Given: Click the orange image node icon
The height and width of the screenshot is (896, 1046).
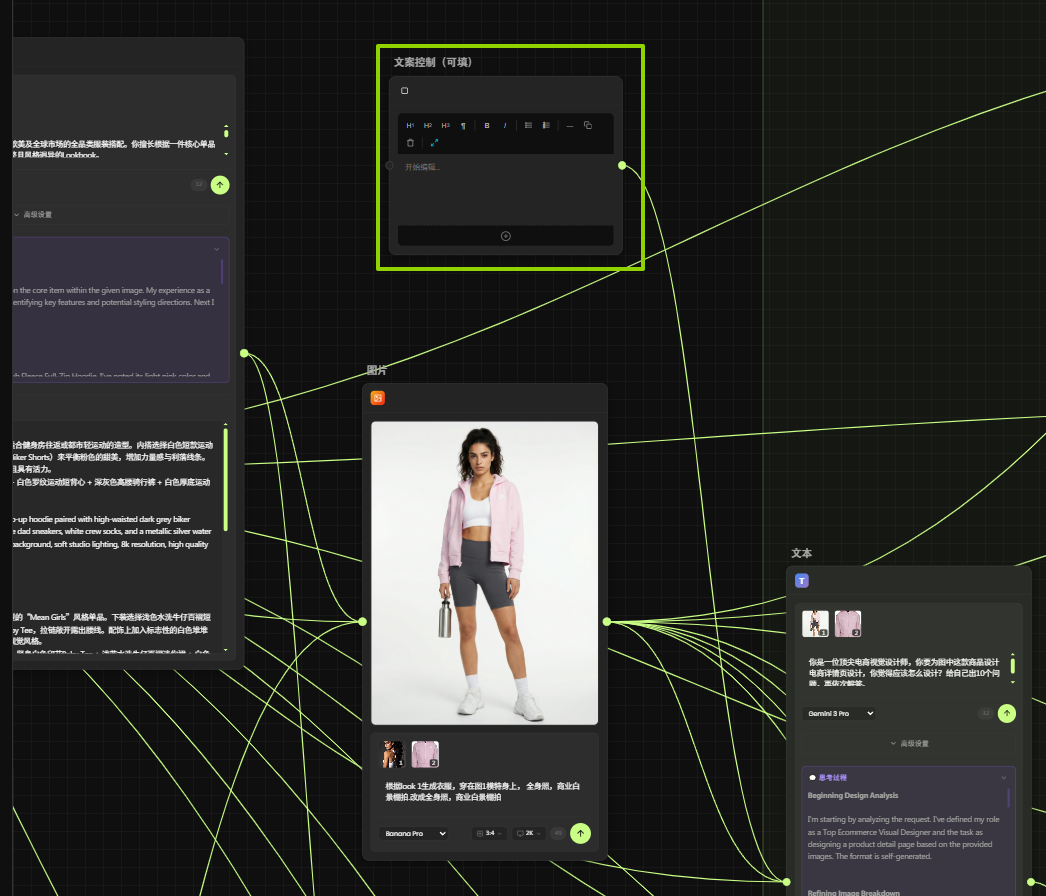Looking at the screenshot, I should (x=378, y=398).
